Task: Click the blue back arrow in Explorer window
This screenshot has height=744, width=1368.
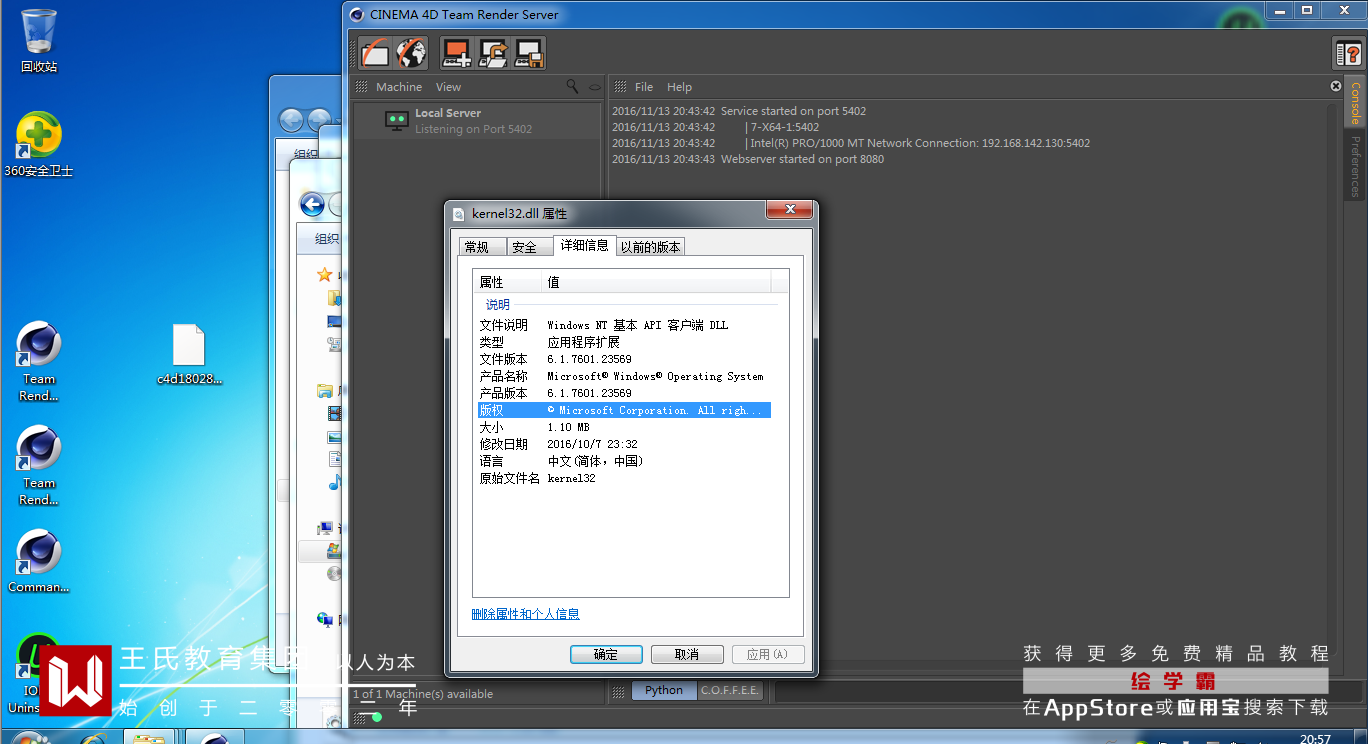Action: 312,205
